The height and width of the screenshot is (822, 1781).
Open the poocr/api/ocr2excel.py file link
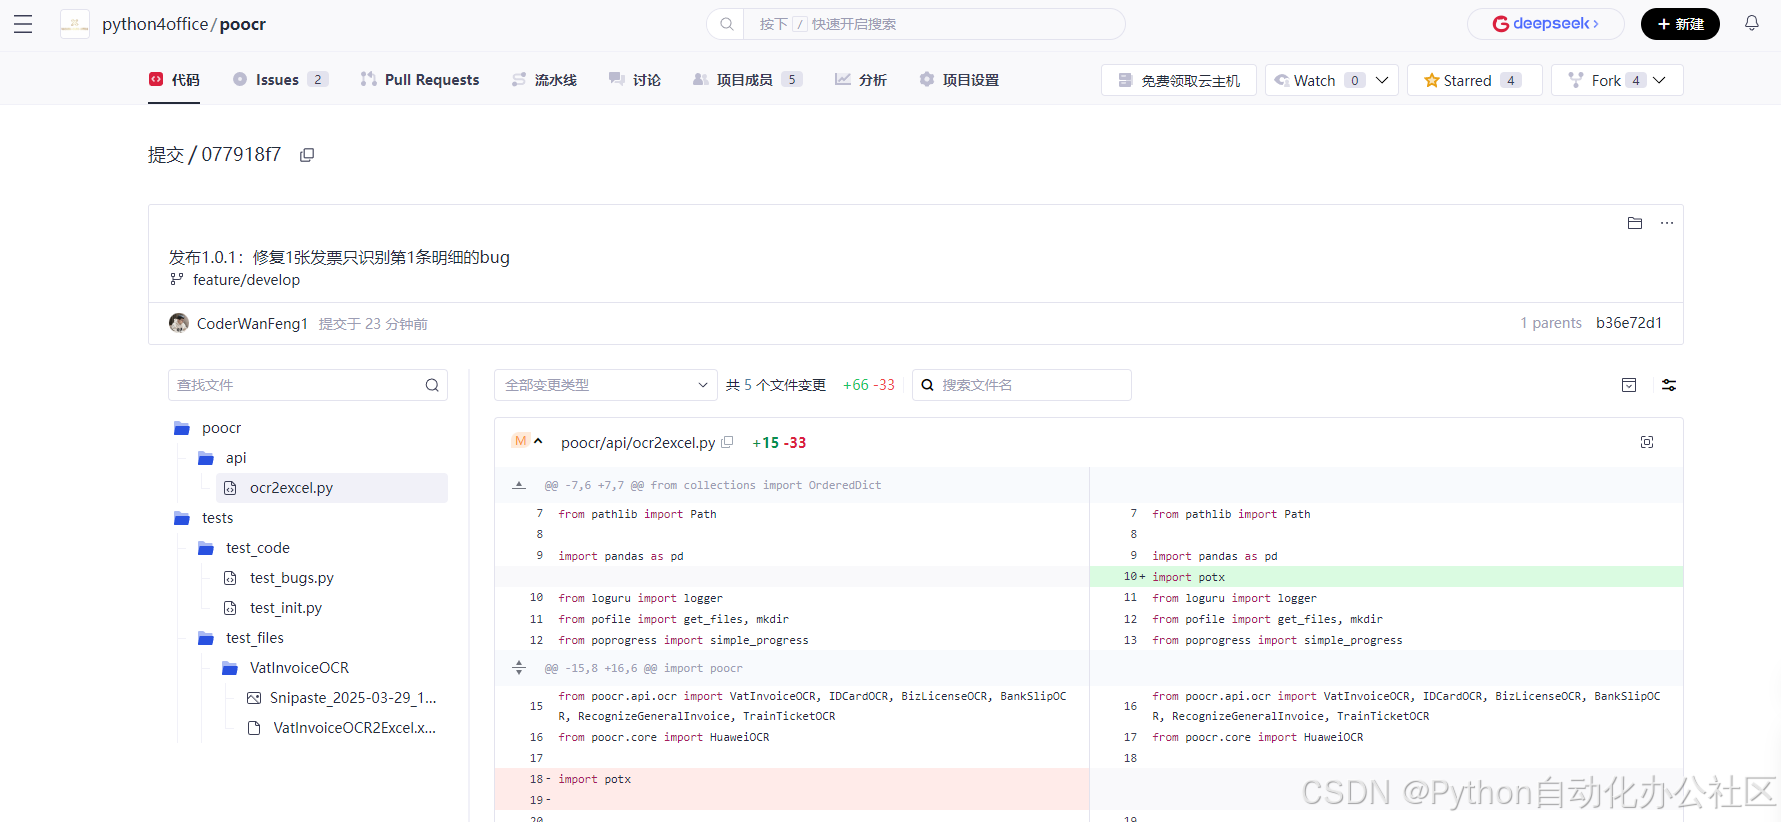638,442
